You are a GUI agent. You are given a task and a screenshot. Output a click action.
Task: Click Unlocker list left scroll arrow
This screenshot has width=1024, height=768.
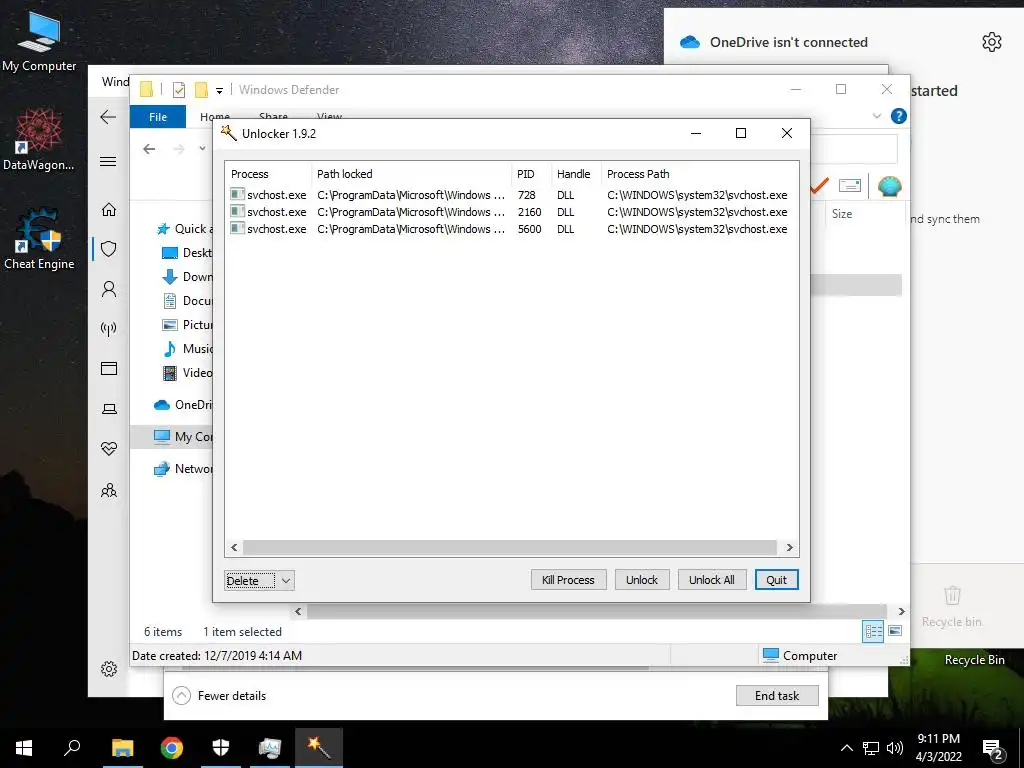click(234, 547)
